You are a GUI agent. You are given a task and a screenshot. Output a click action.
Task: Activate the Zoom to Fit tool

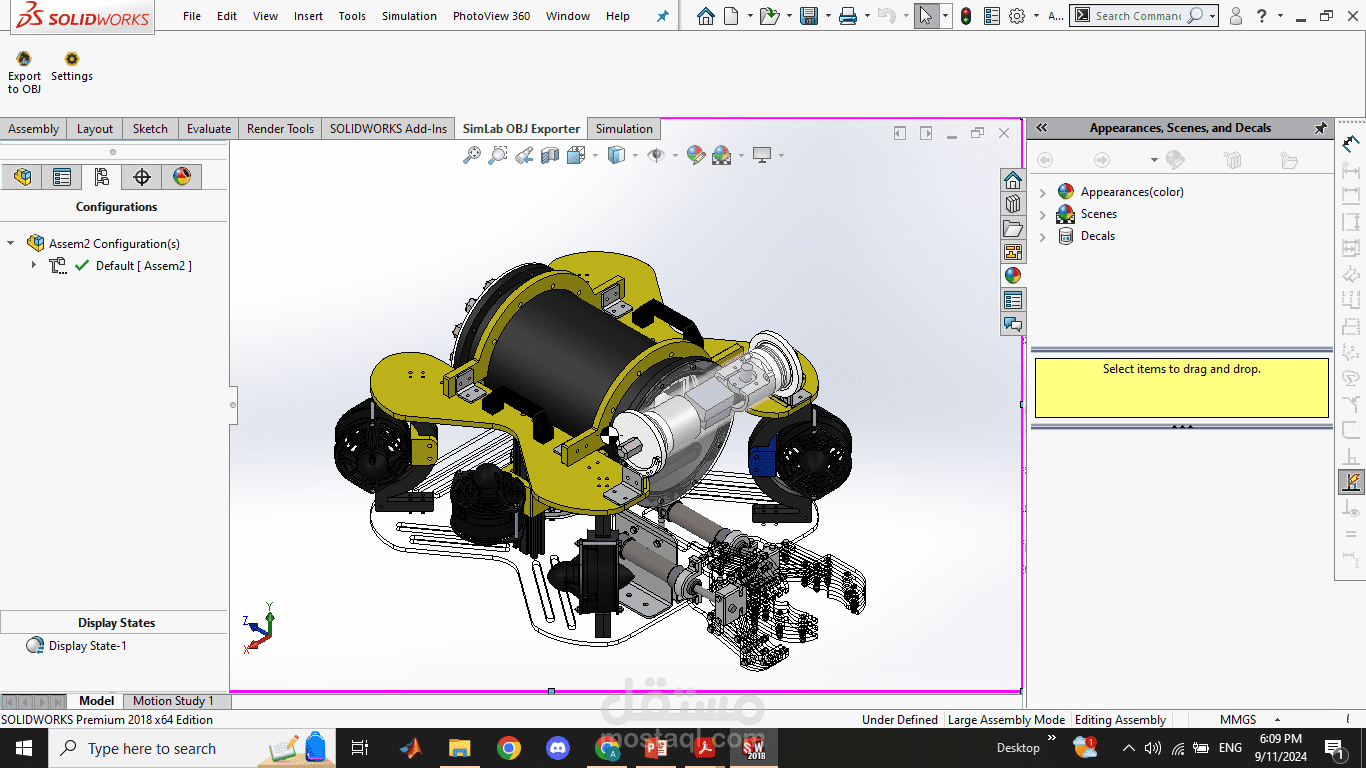(x=471, y=155)
